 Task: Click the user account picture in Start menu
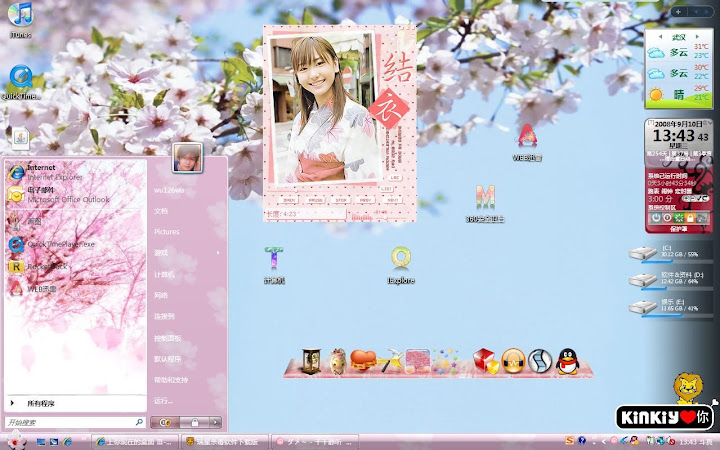(187, 158)
